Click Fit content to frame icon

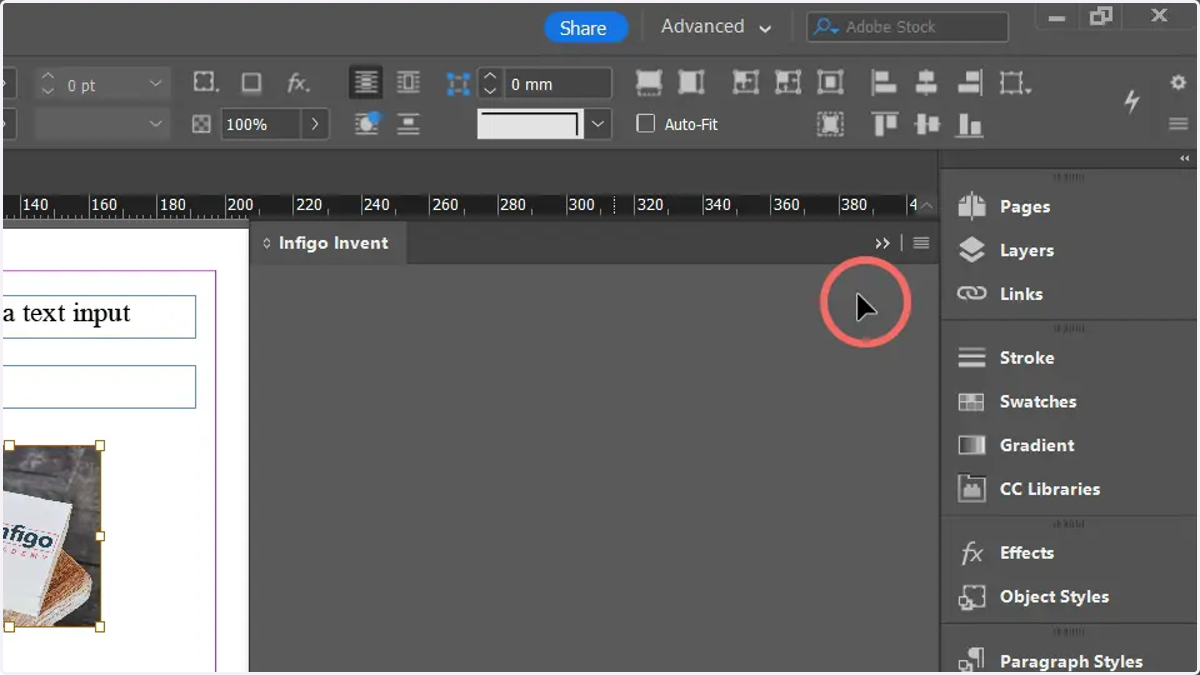coord(745,83)
